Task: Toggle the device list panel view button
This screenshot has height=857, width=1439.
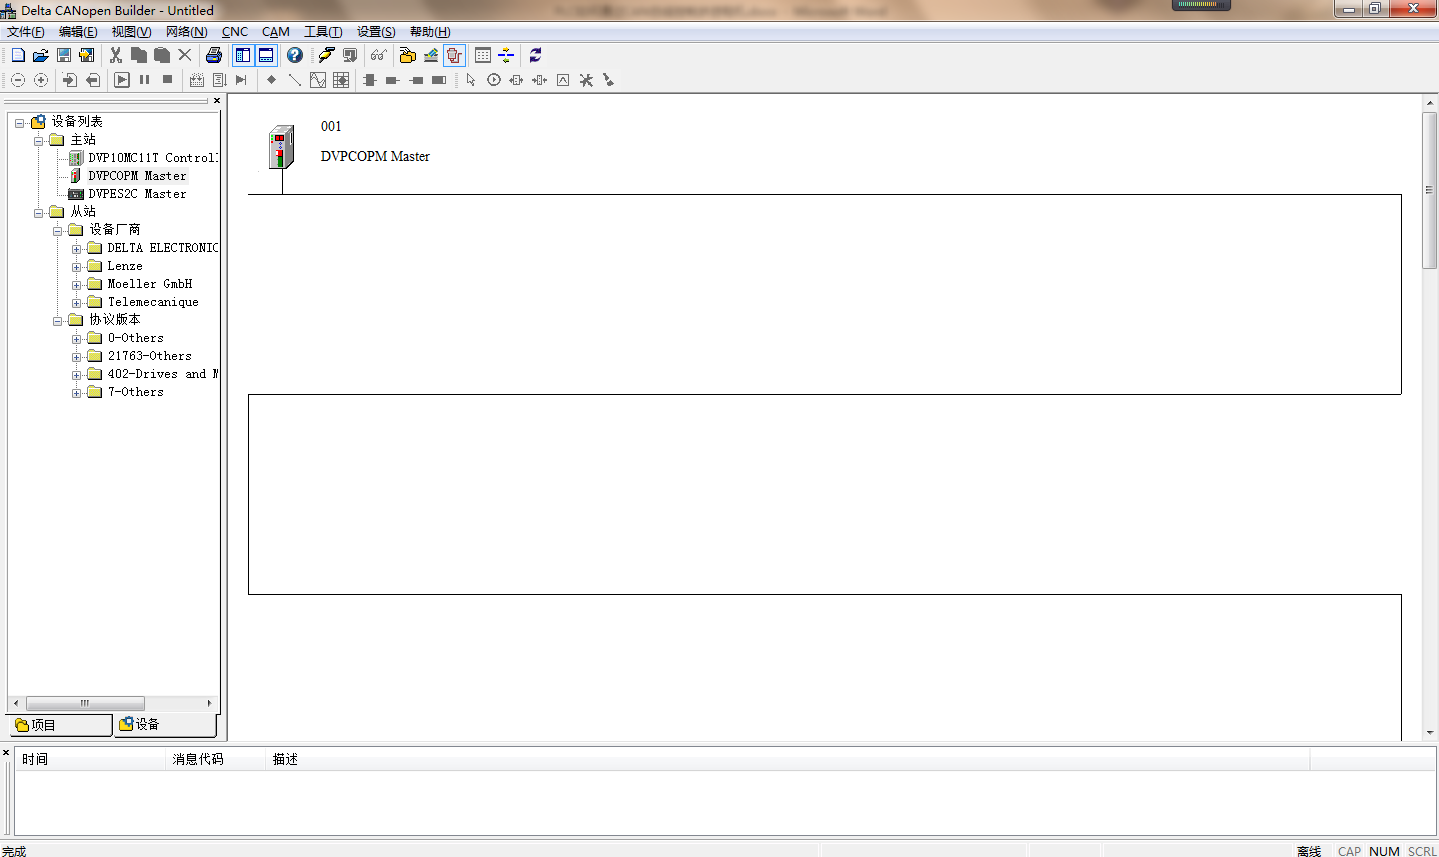Action: coord(243,55)
